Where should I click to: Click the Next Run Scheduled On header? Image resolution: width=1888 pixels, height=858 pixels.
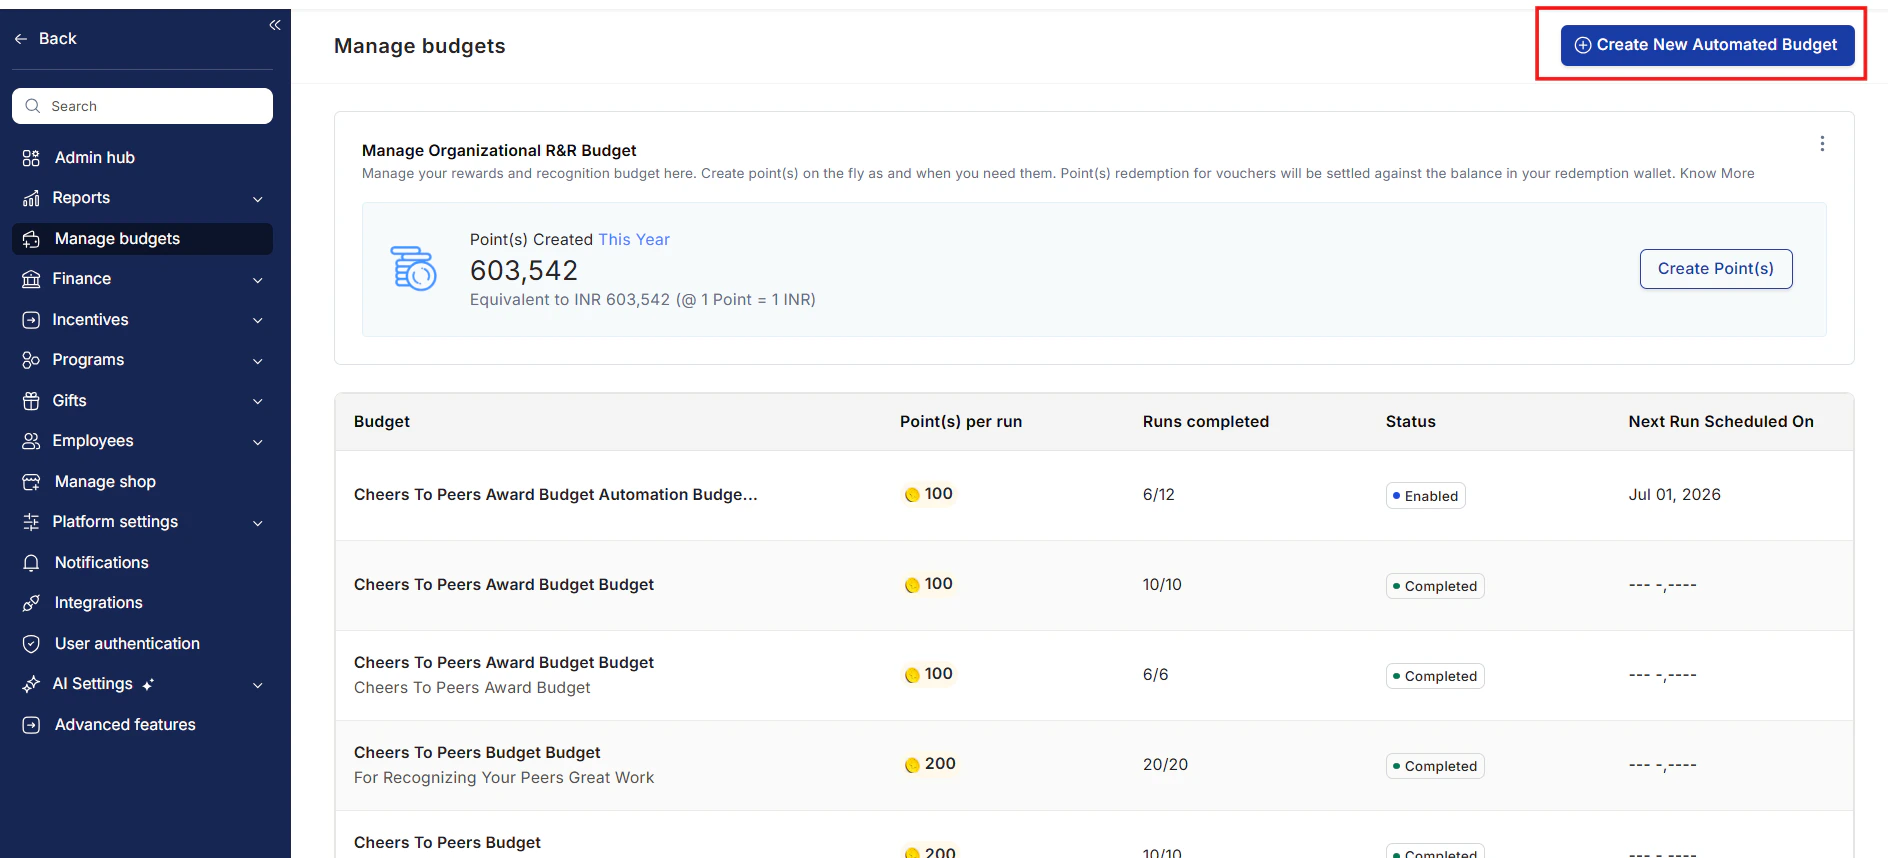tap(1721, 421)
